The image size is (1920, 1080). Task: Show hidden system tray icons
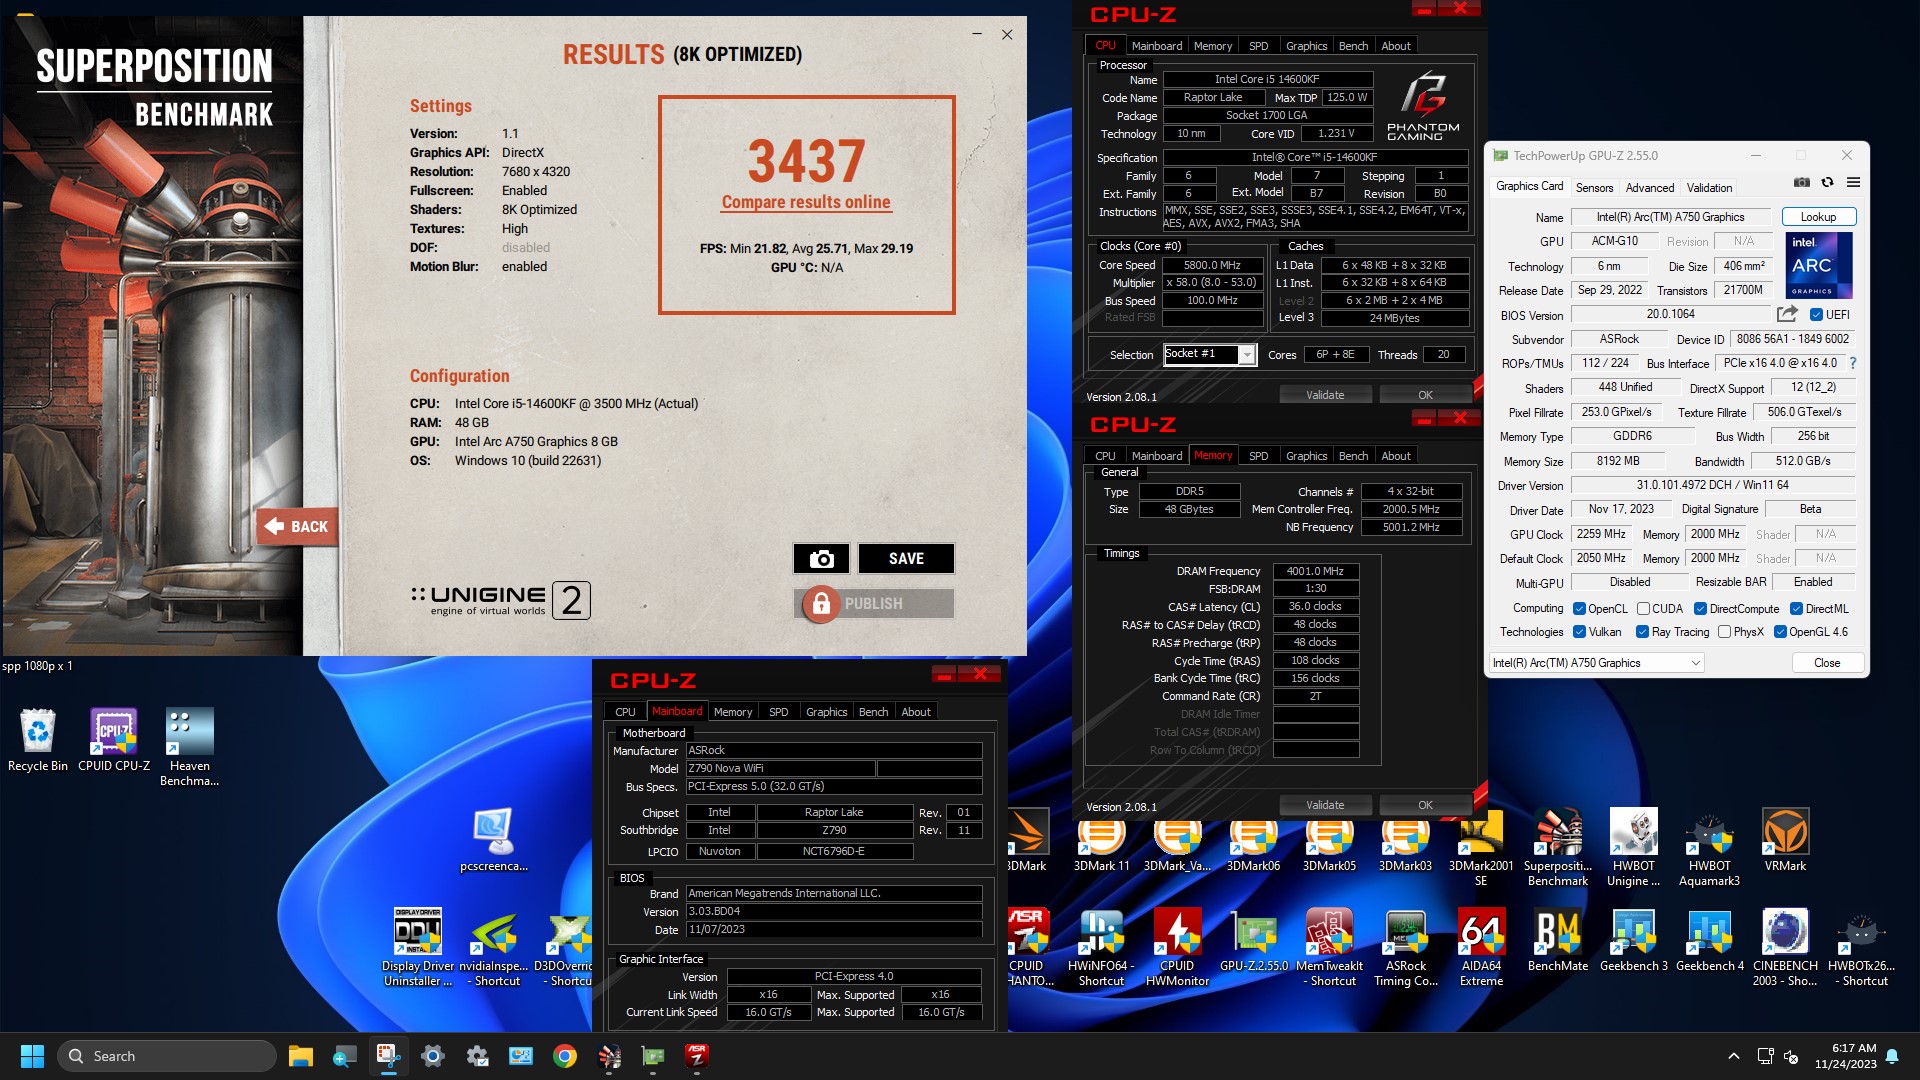[x=1733, y=1056]
